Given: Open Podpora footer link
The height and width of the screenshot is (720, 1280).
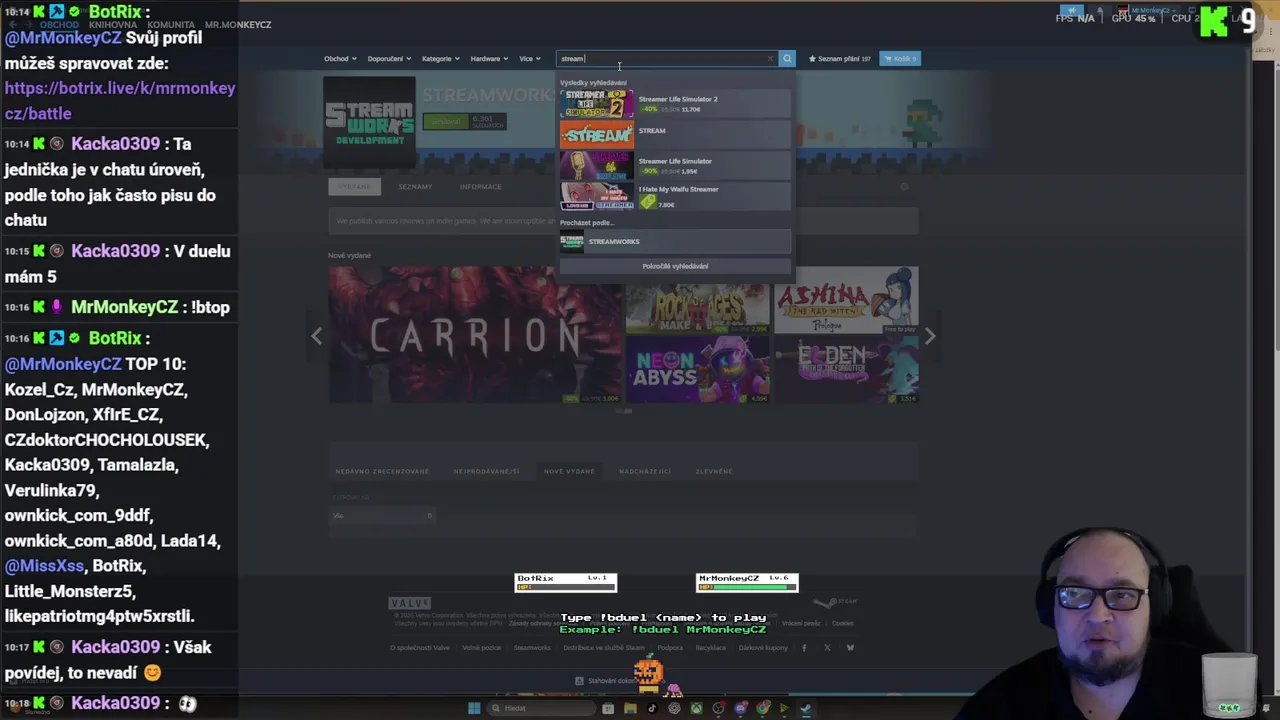Looking at the screenshot, I should tap(670, 648).
